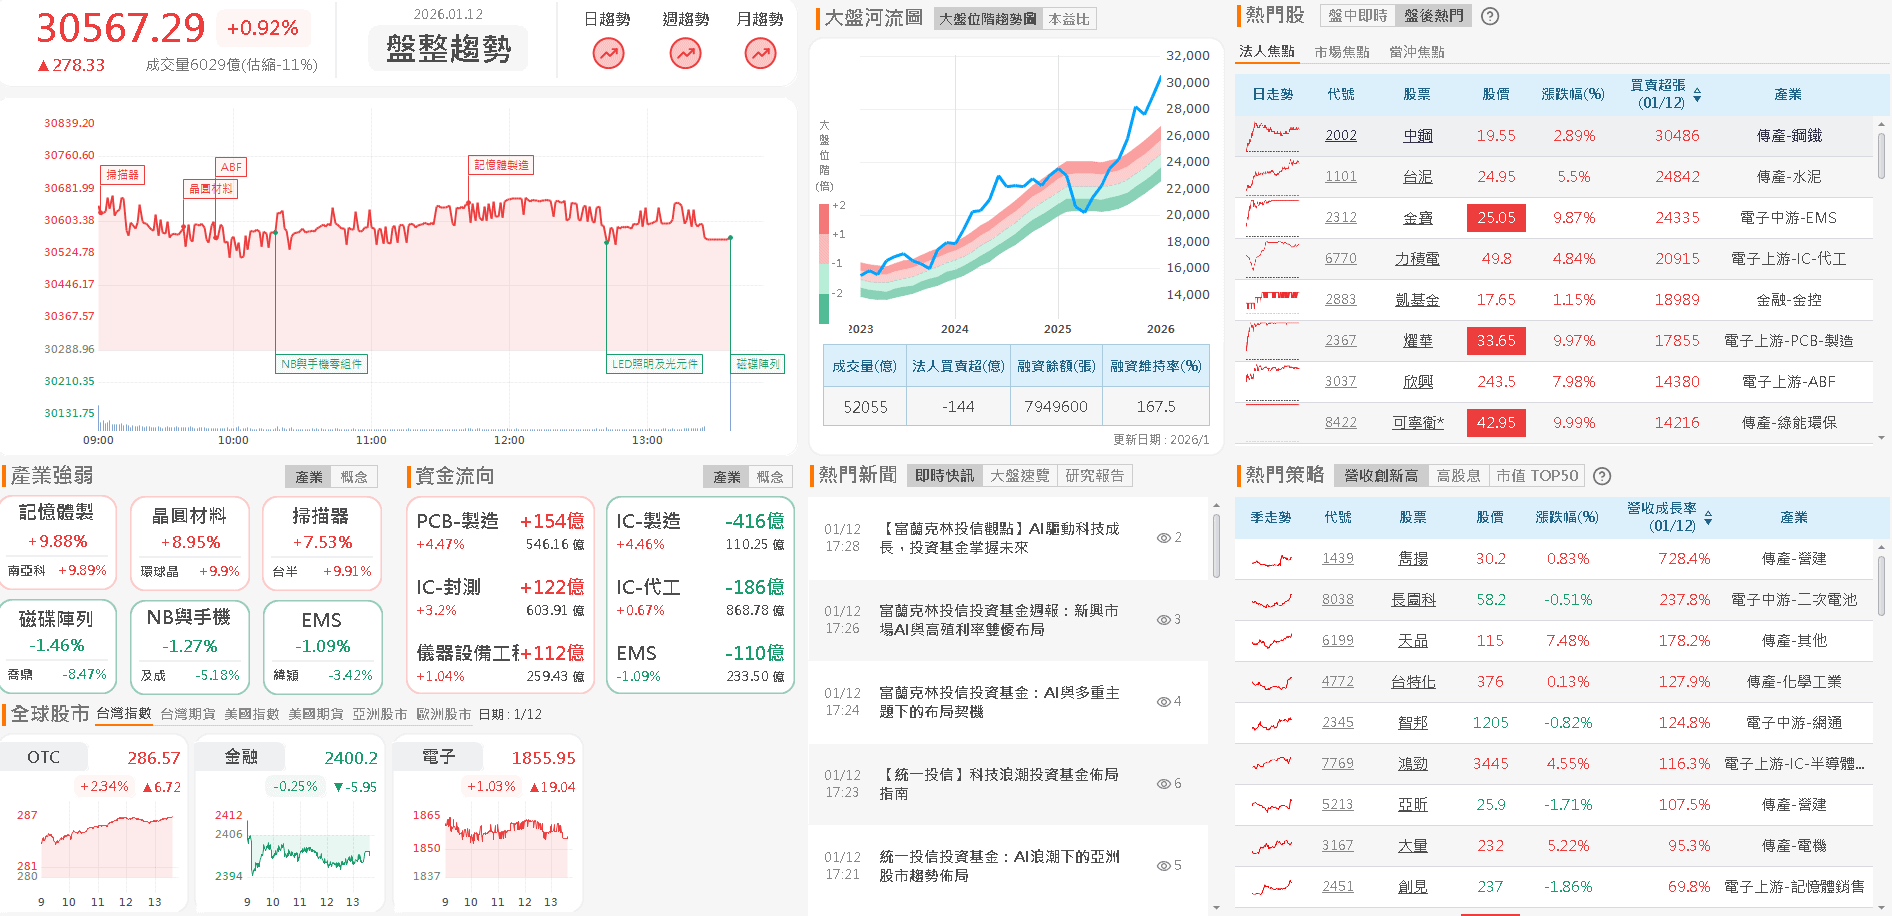The height and width of the screenshot is (916, 1892).
Task: Switch 資金流向 panel to 概念 view
Action: click(771, 477)
